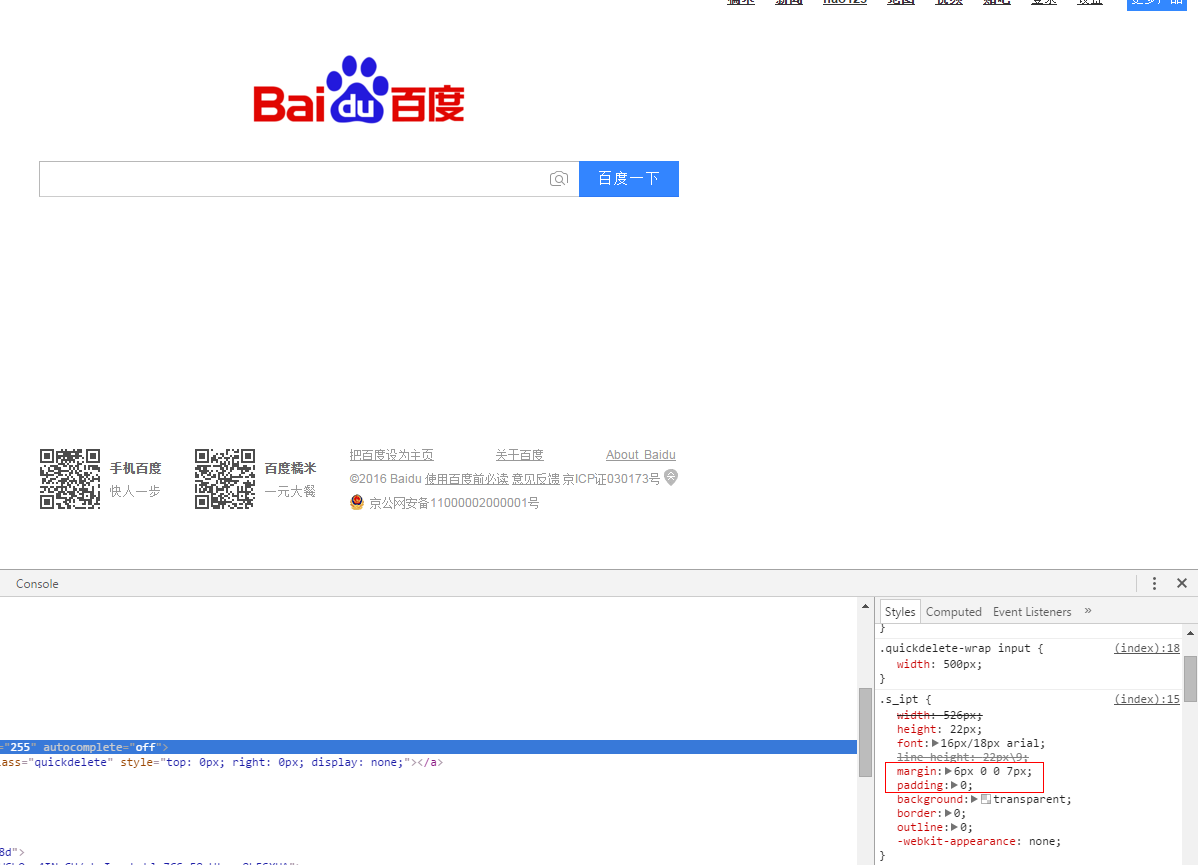Click the Styles pane scroll-up arrow
1198x865 pixels.
click(1190, 633)
